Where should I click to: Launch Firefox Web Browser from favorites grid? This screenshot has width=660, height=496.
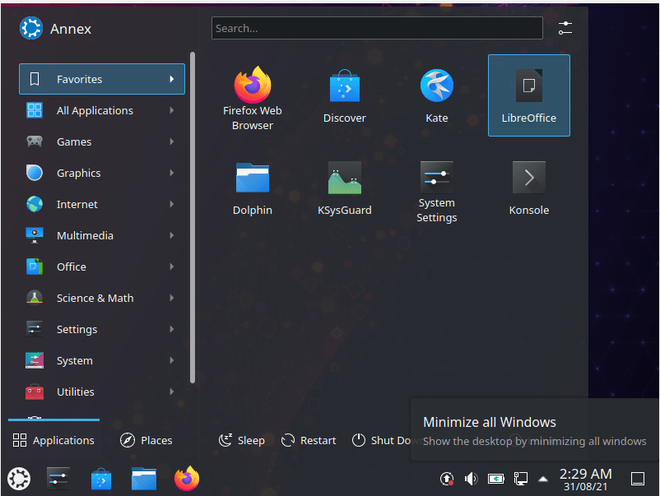[252, 98]
